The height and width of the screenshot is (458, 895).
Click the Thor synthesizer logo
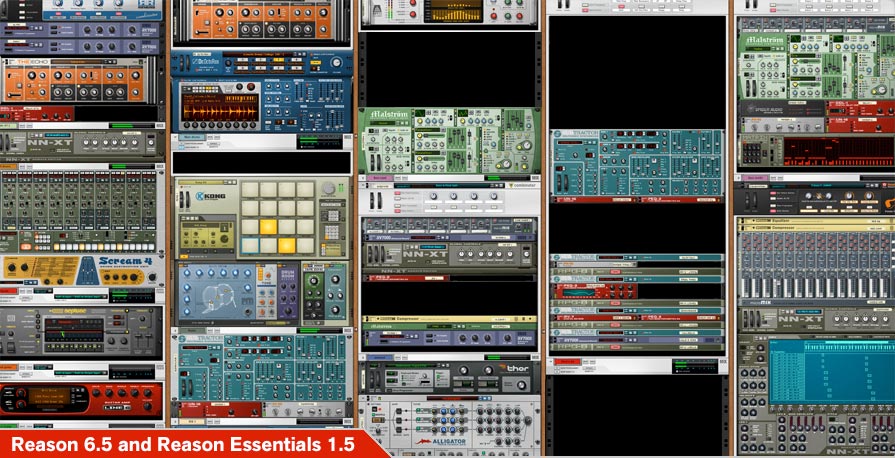coord(519,367)
